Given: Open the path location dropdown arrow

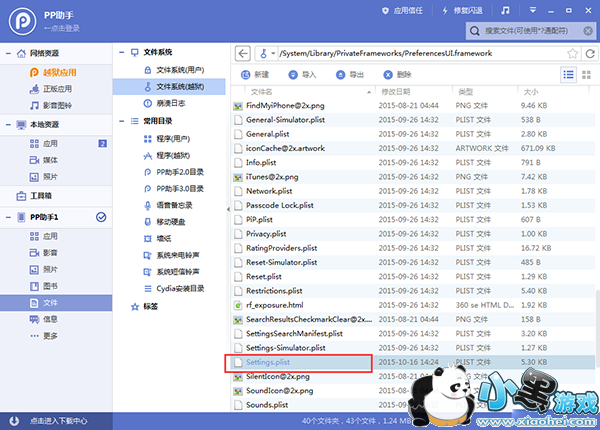Looking at the screenshot, I should pos(273,53).
